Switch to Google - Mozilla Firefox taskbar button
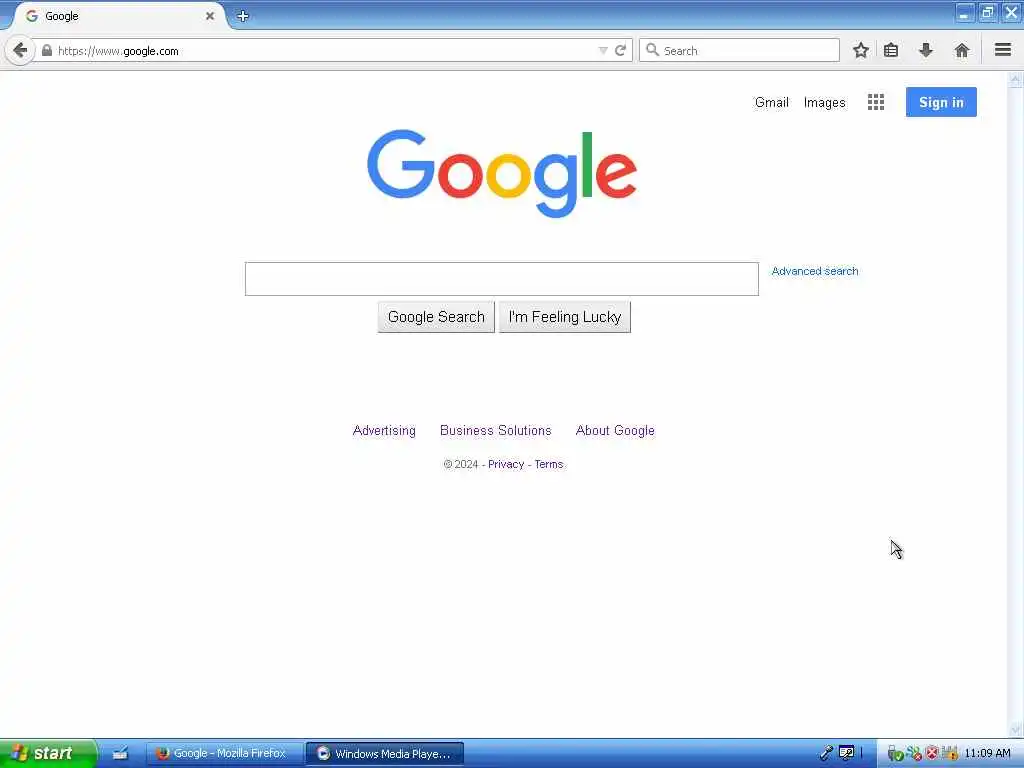This screenshot has width=1024, height=768. pos(225,754)
